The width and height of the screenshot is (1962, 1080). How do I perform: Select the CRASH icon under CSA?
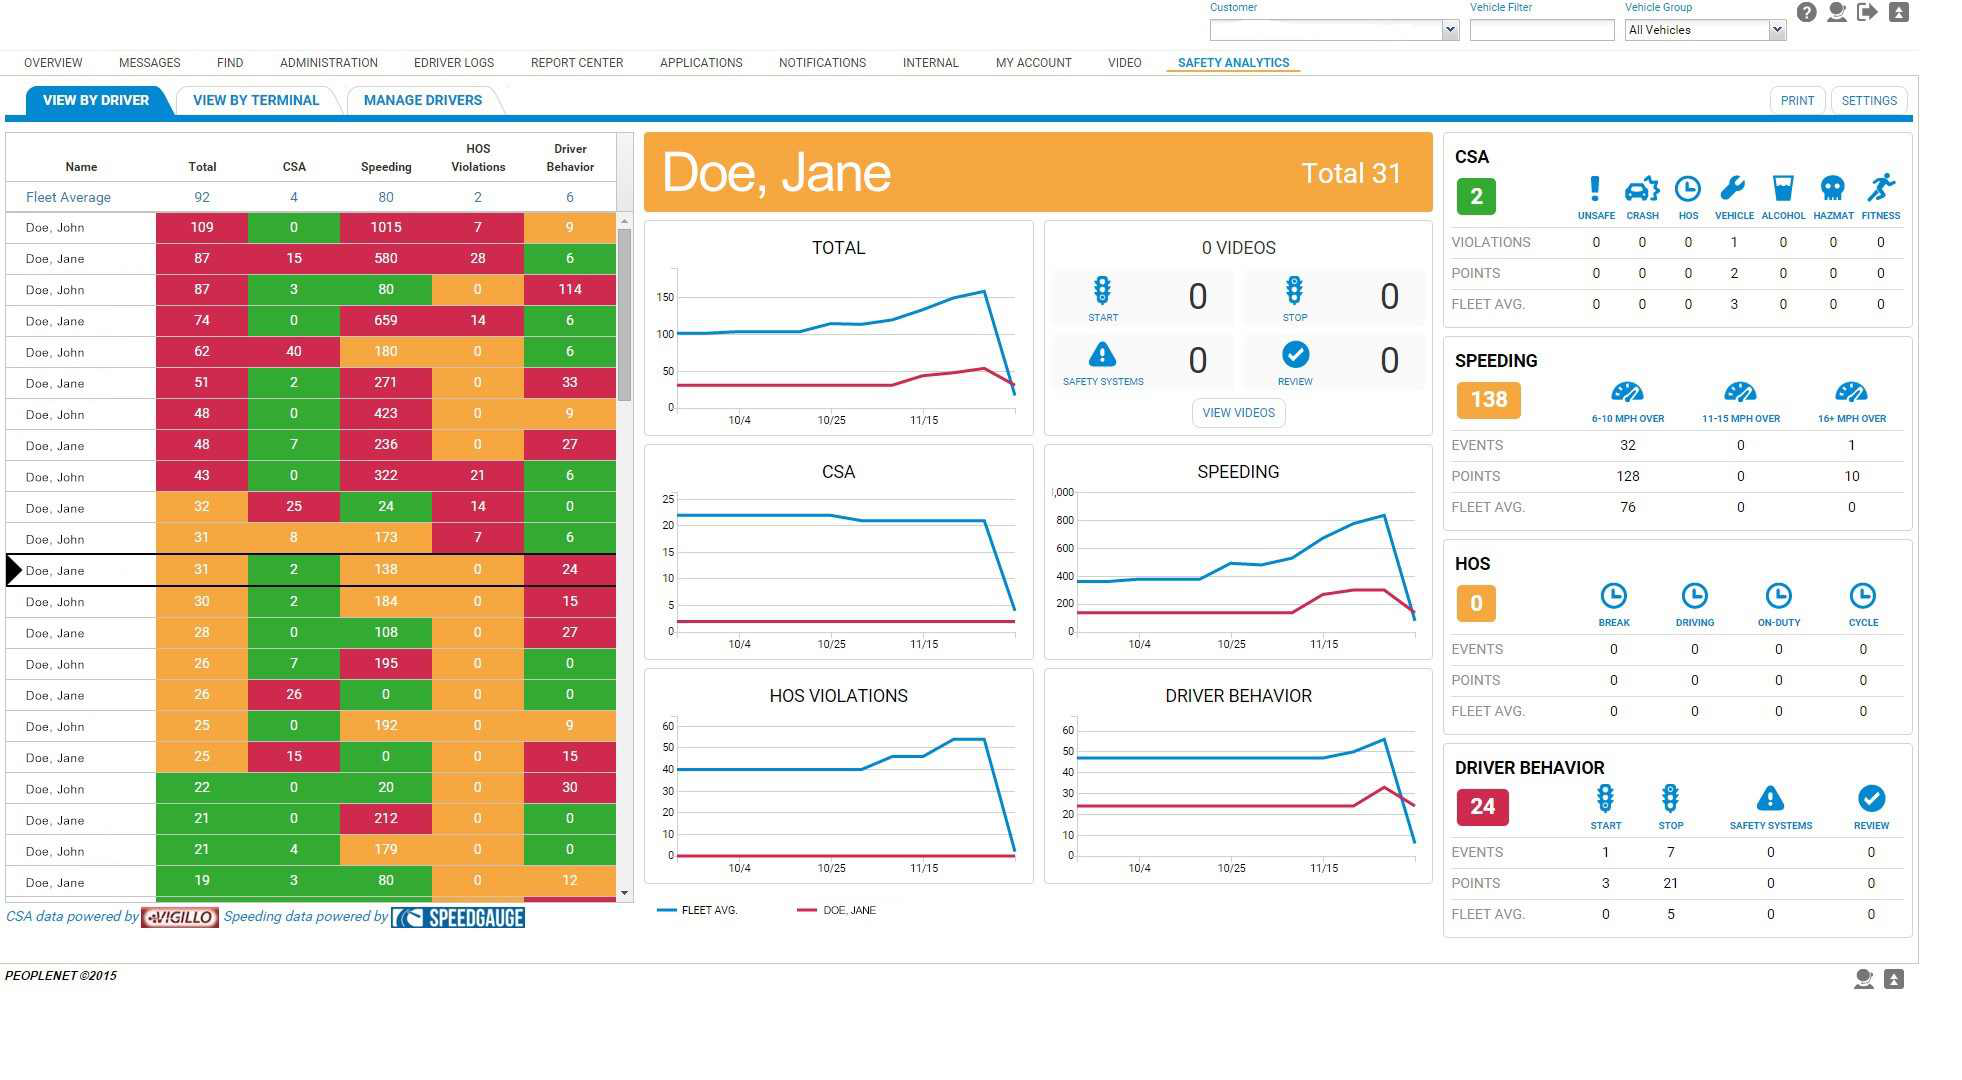coord(1642,190)
